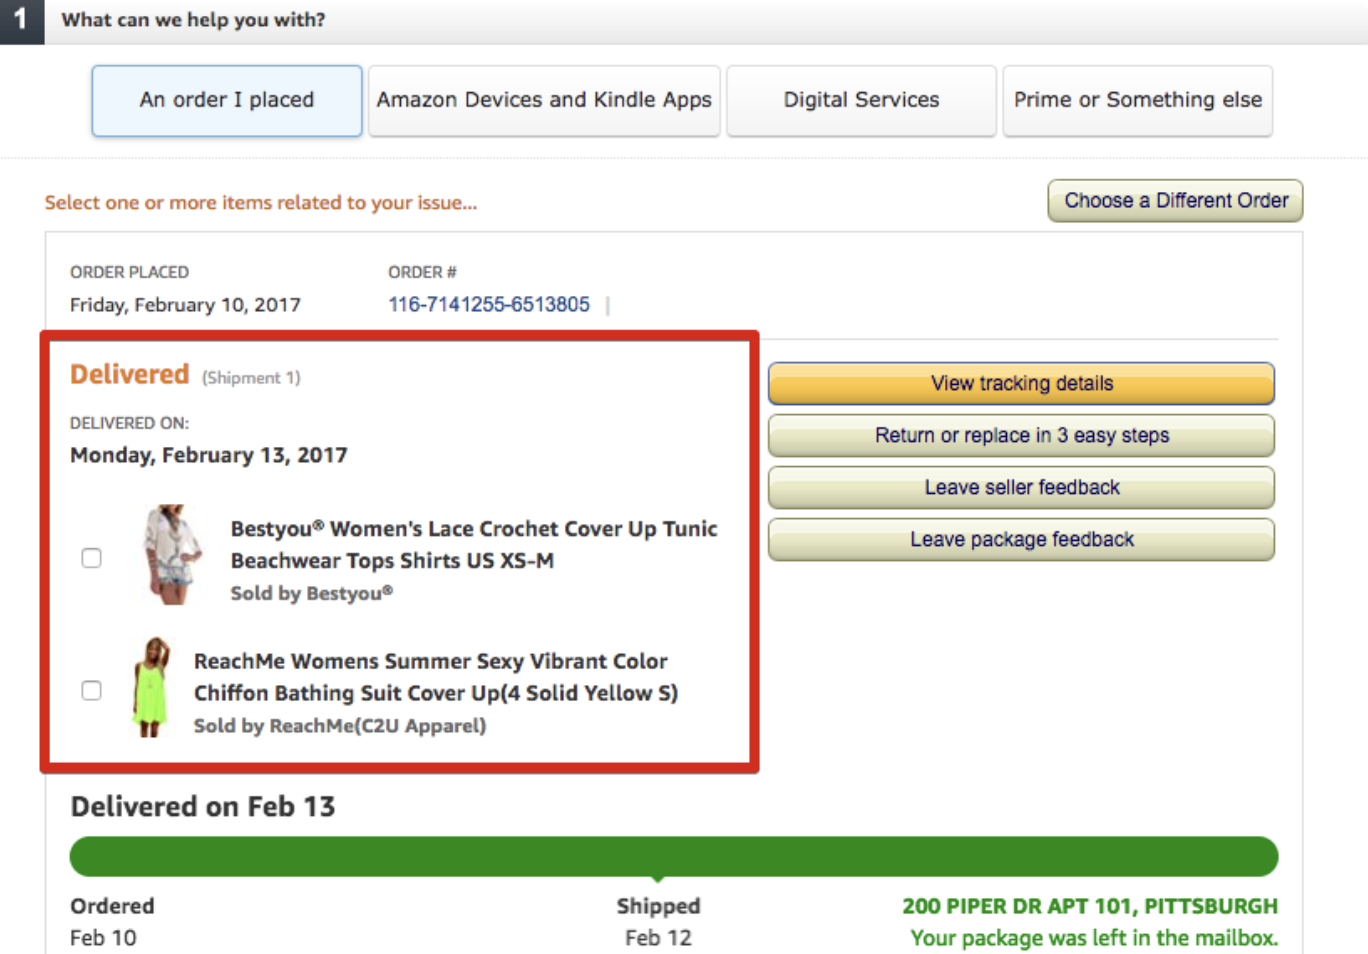Switch to Digital Services tab

tap(861, 100)
